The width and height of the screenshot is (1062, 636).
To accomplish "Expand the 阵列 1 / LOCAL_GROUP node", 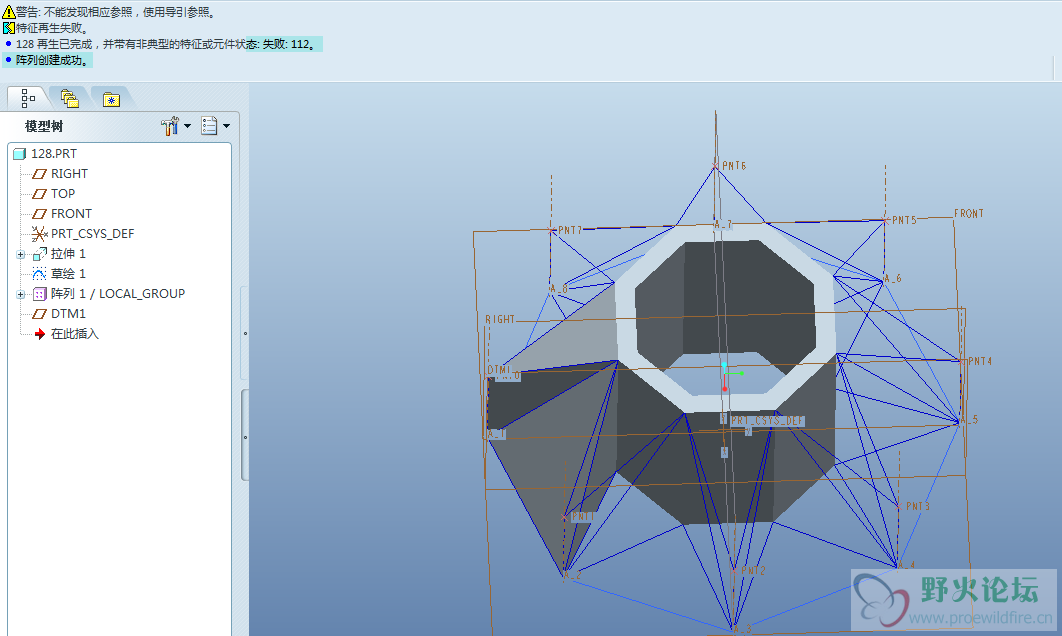I will (20, 294).
